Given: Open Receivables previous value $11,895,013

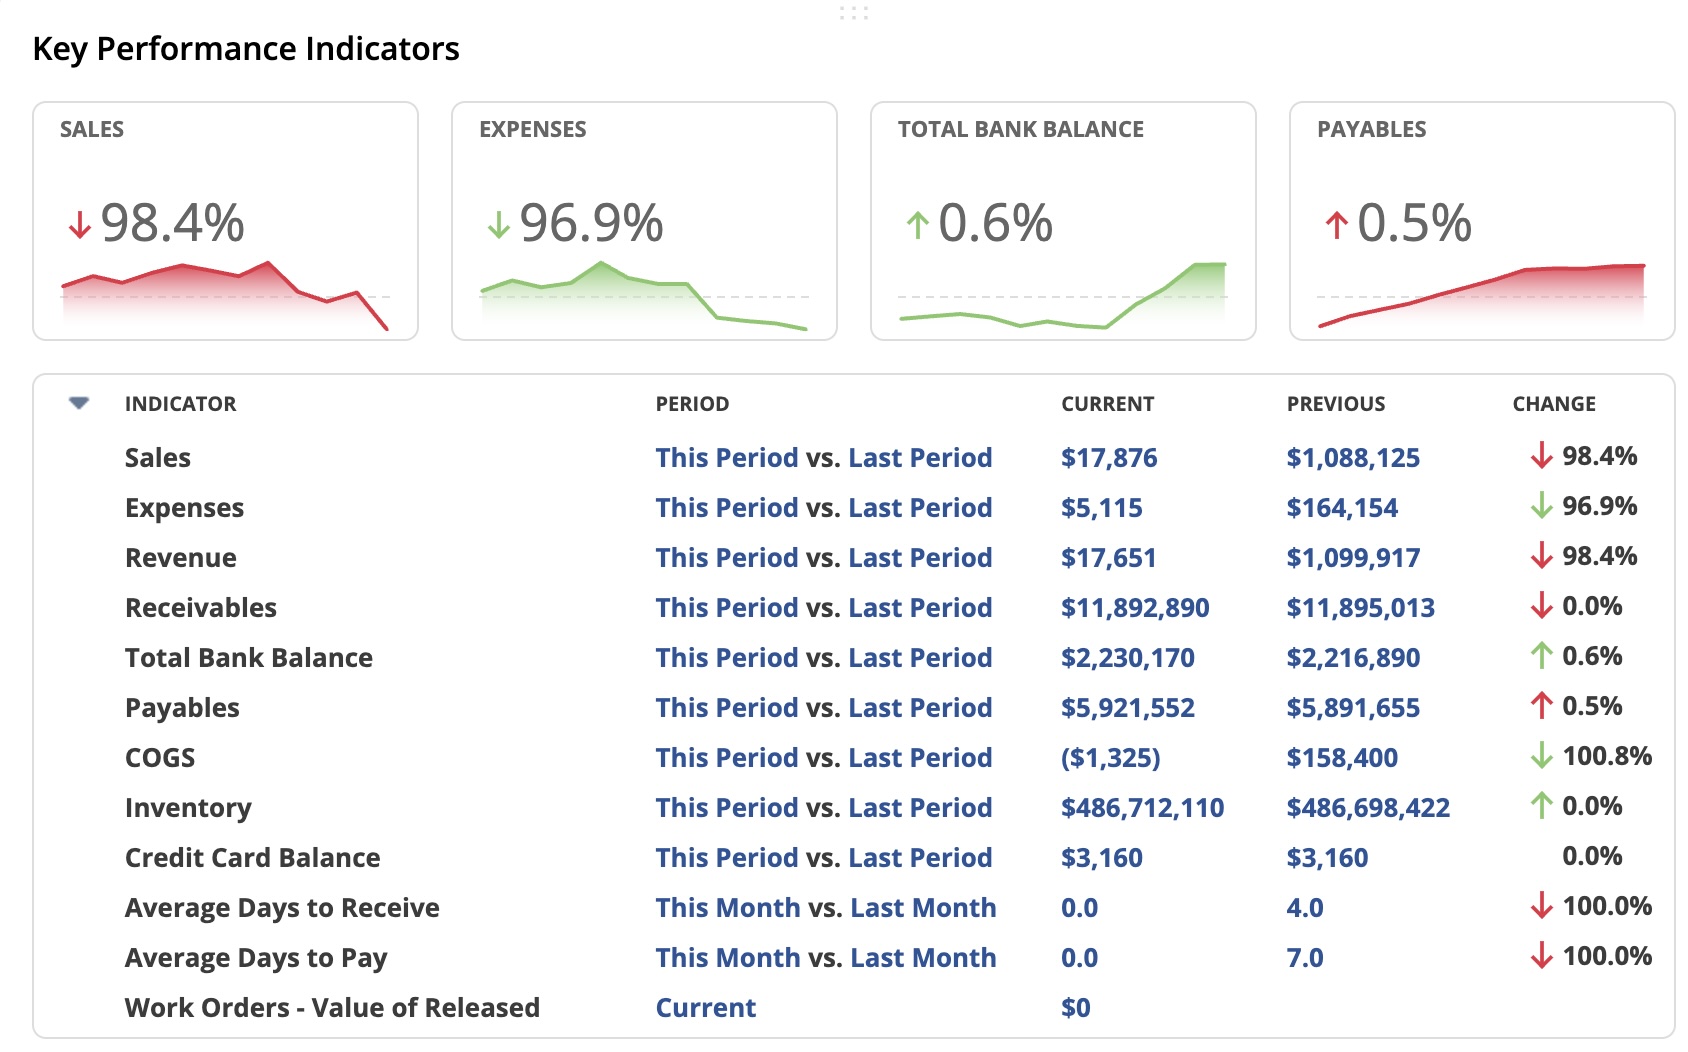Looking at the screenshot, I should (x=1361, y=608).
